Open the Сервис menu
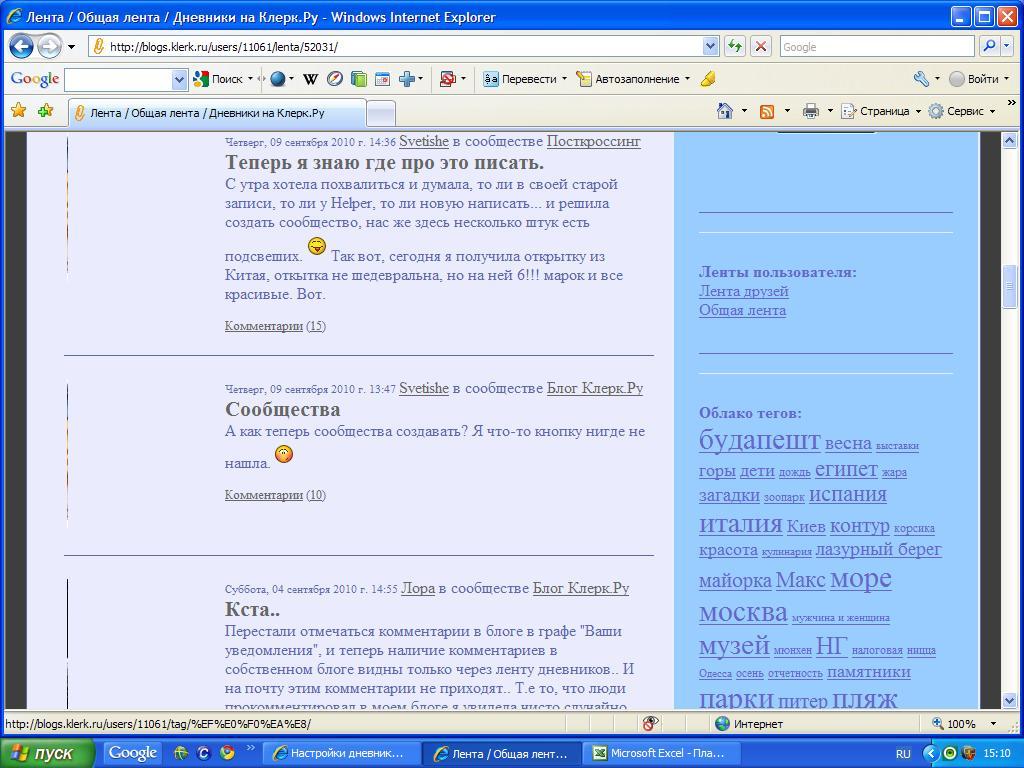 click(x=961, y=111)
